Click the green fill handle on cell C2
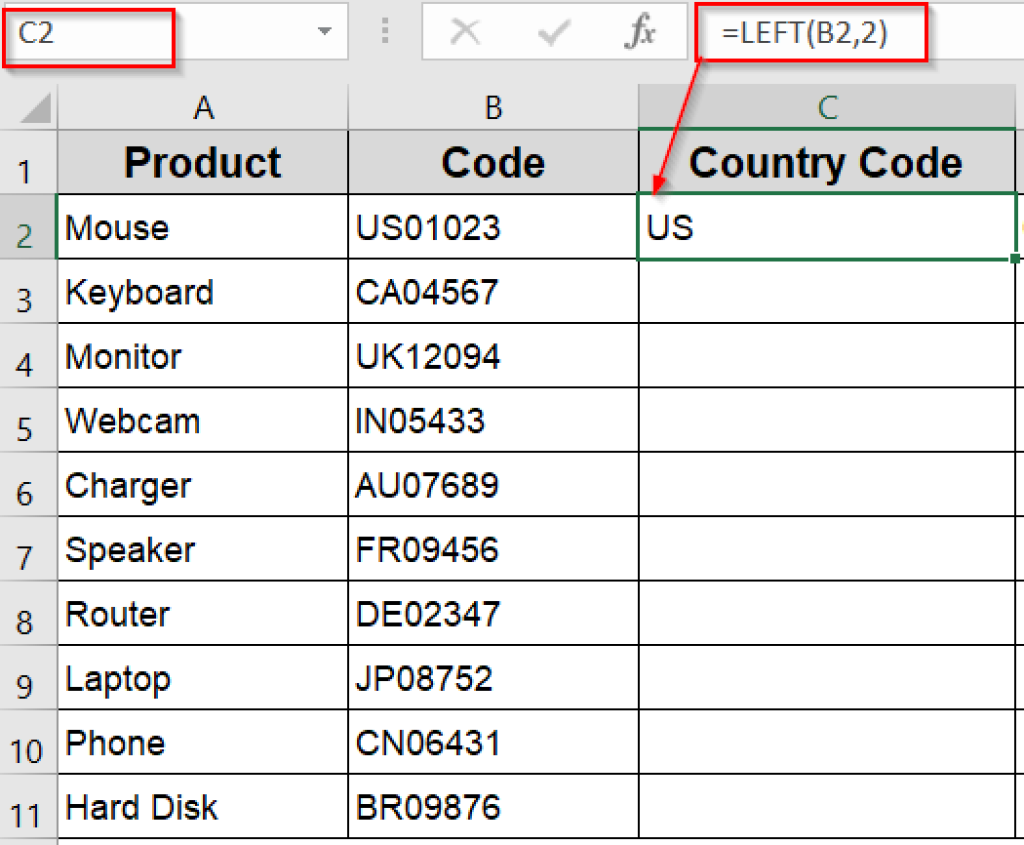 pos(1015,259)
